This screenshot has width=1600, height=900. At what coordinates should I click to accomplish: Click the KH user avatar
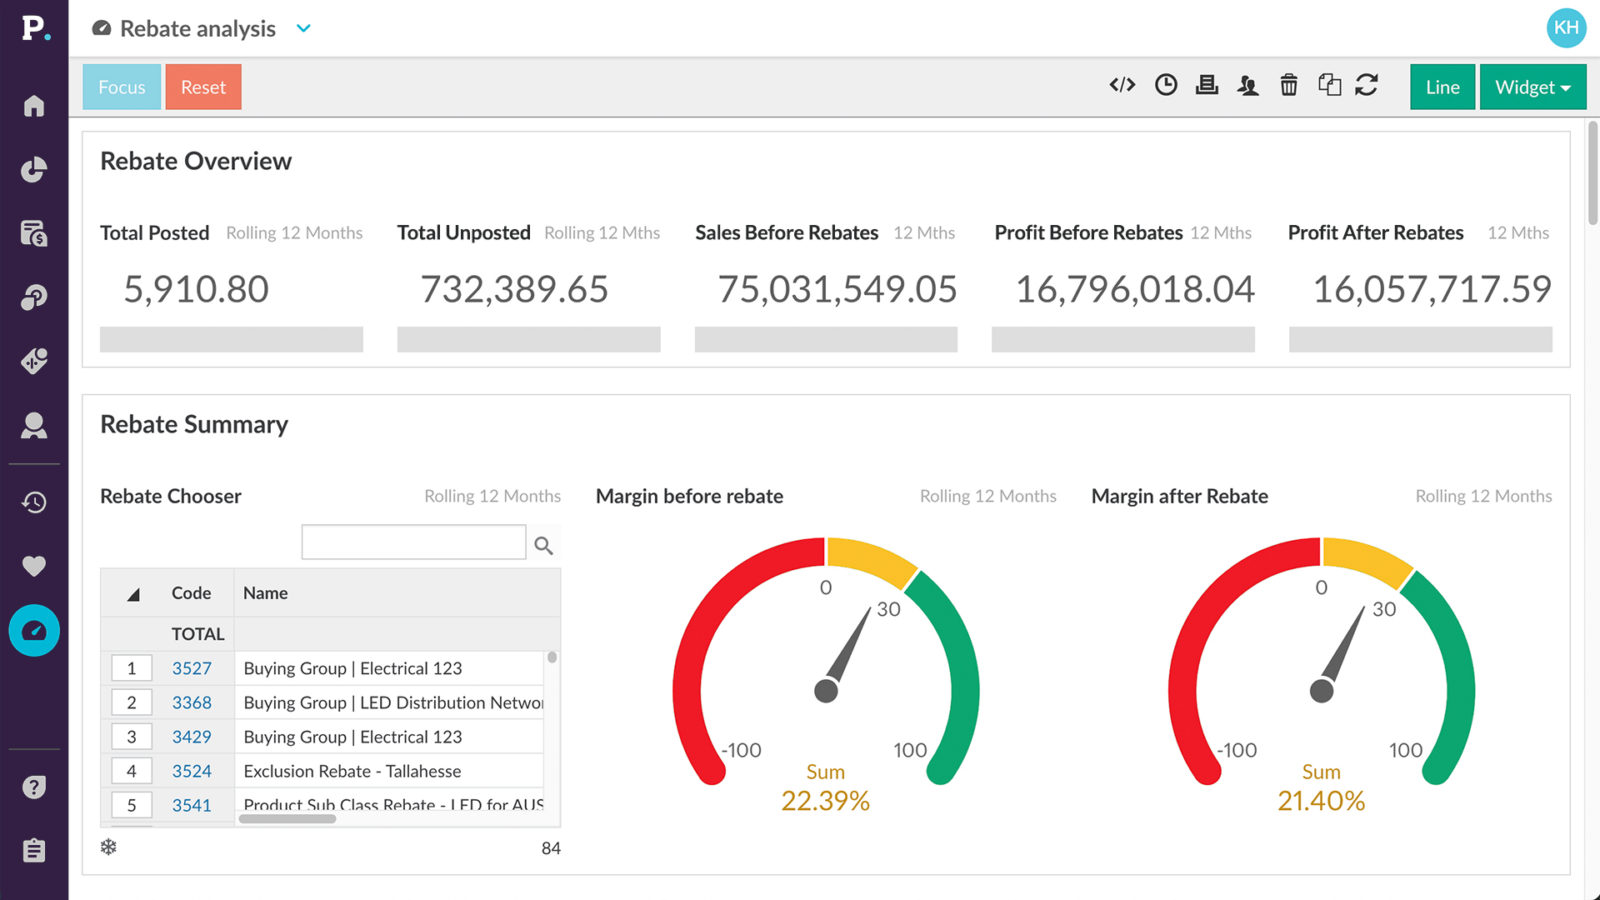1566,29
